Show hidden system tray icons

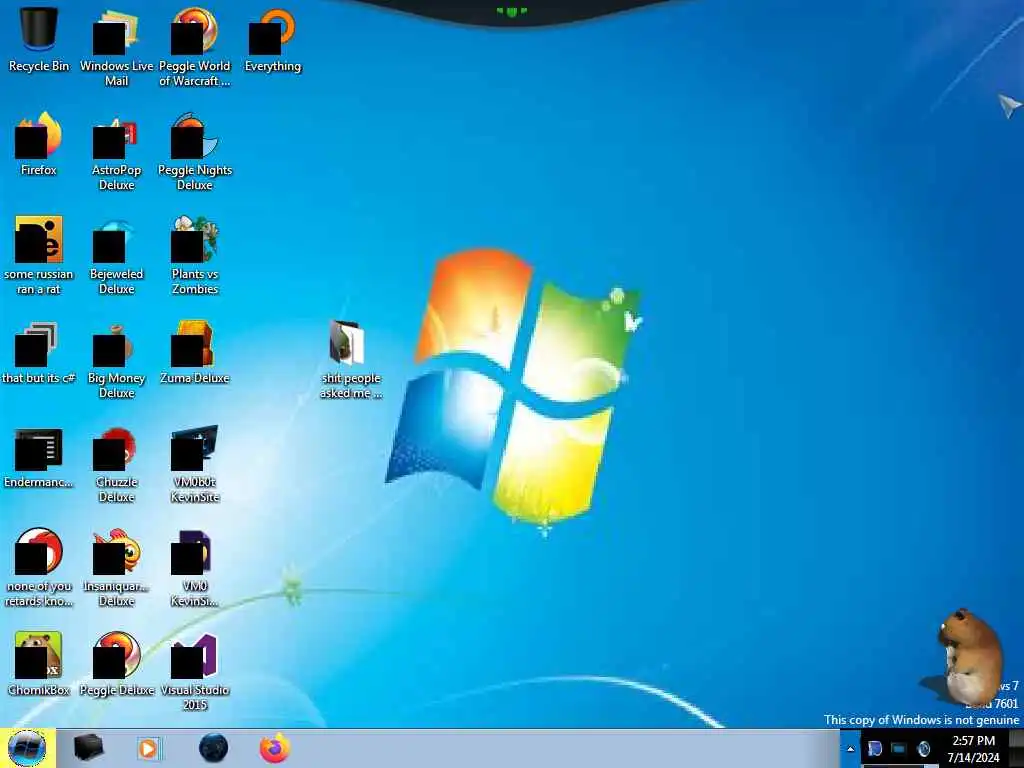tap(850, 749)
